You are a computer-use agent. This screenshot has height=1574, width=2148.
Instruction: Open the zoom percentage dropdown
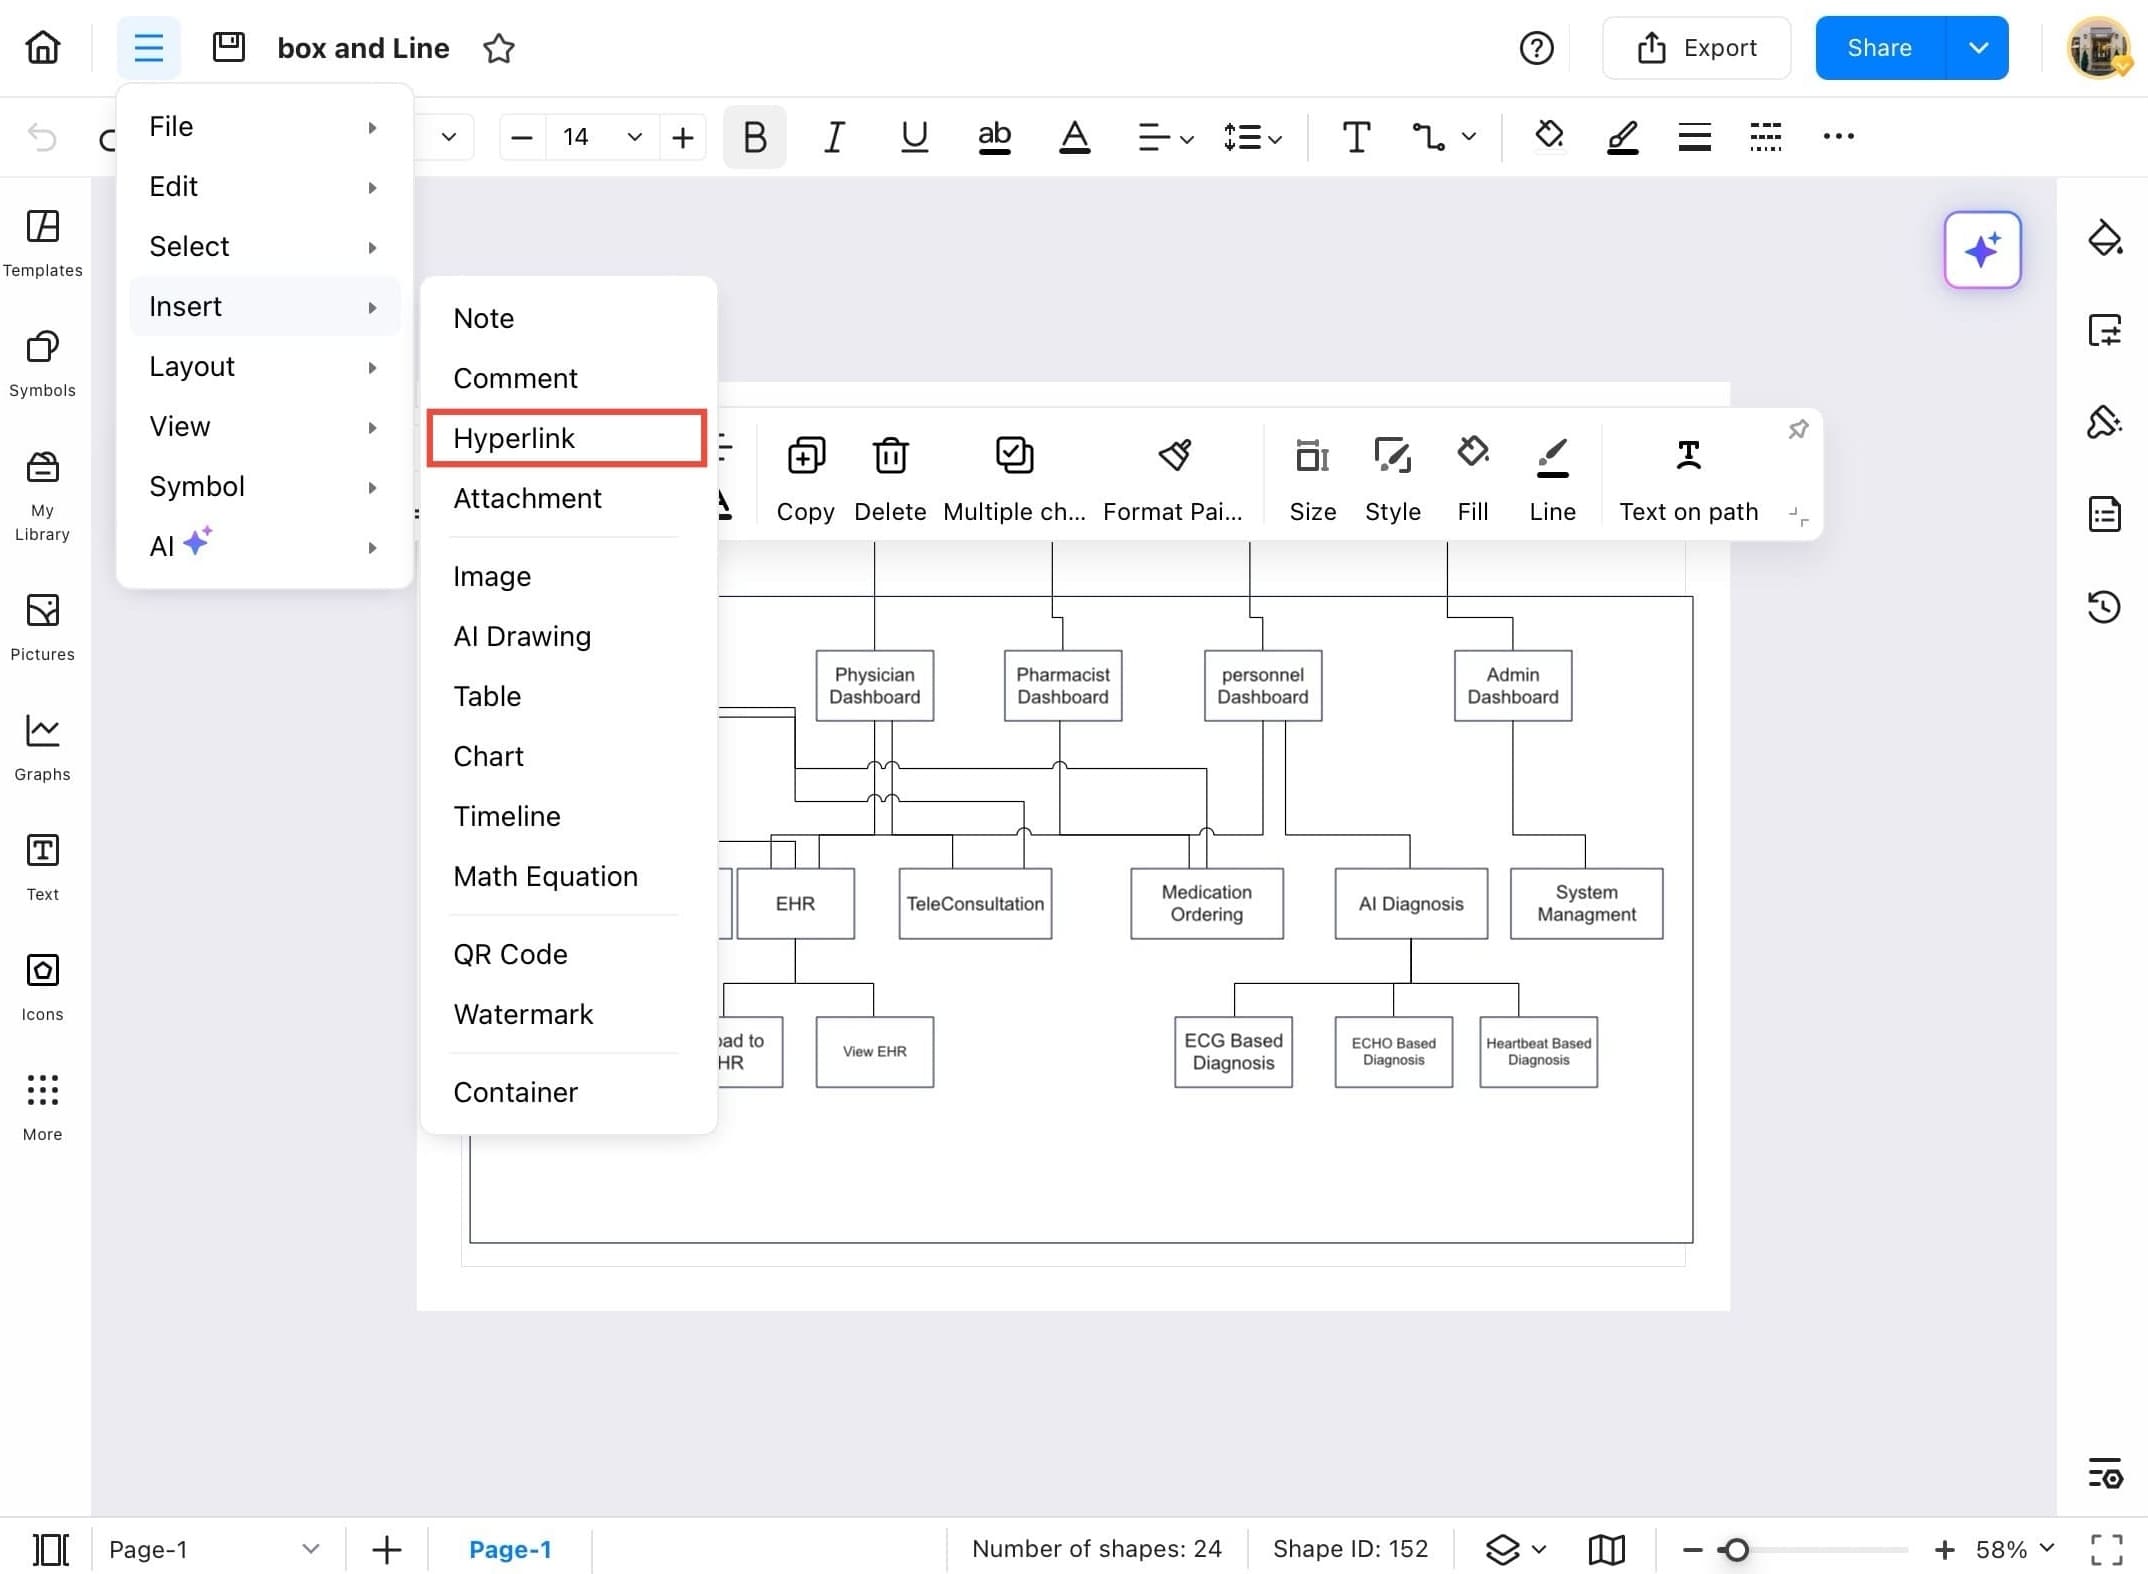[x=2047, y=1548]
